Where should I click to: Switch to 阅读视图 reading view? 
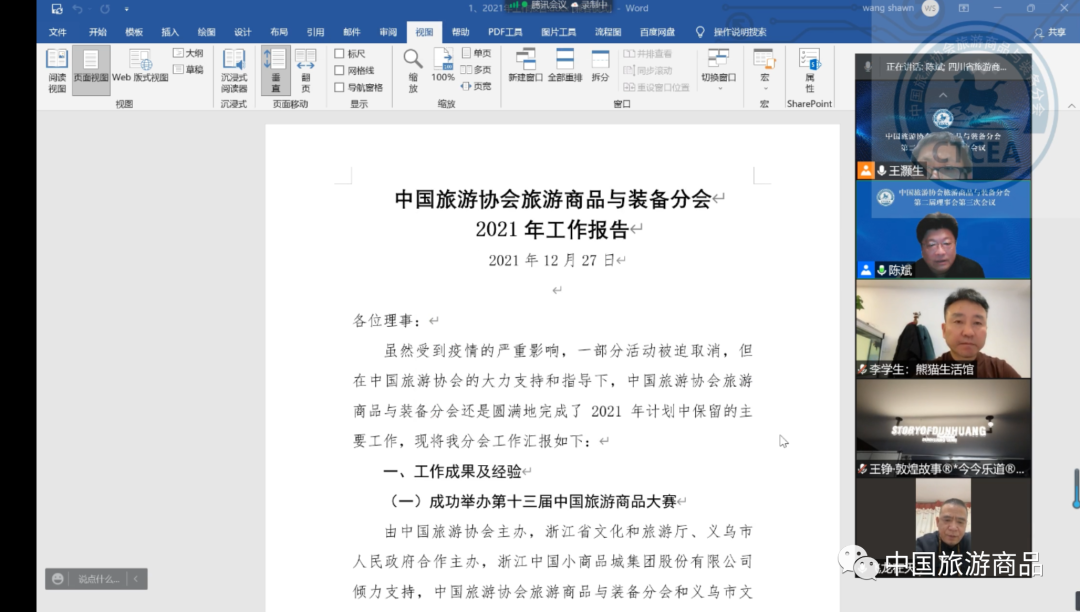pos(57,70)
